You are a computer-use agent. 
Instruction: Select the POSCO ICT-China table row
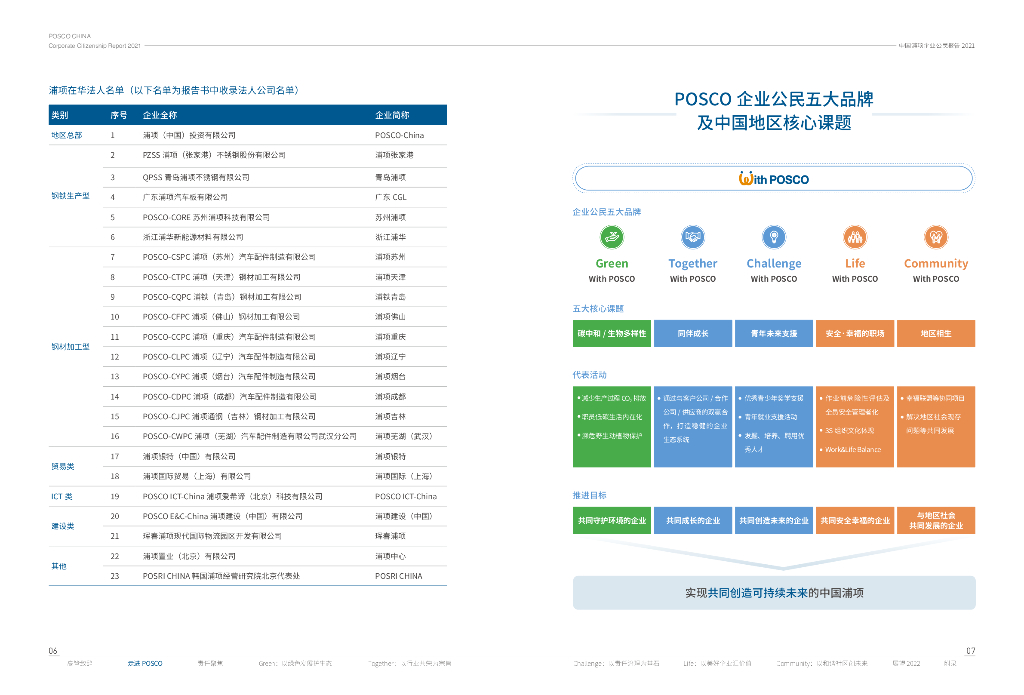pos(248,496)
